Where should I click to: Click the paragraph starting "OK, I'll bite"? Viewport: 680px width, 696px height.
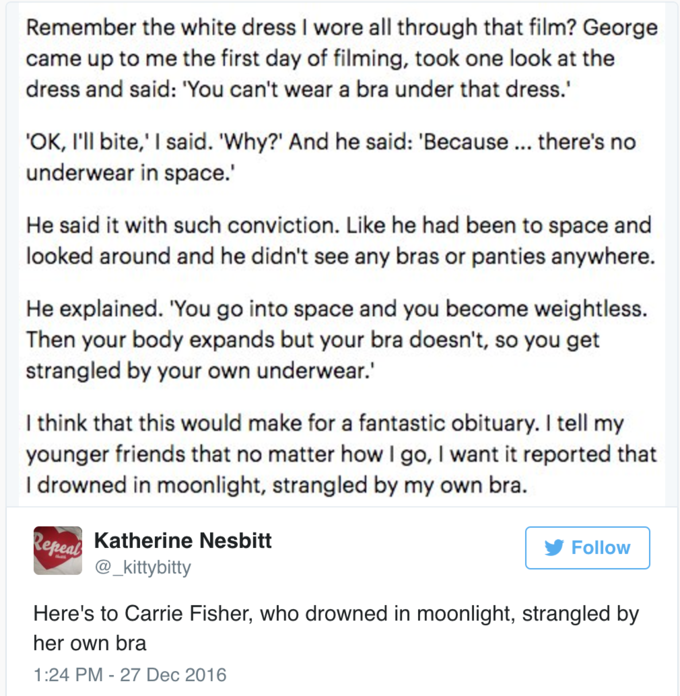click(x=331, y=157)
